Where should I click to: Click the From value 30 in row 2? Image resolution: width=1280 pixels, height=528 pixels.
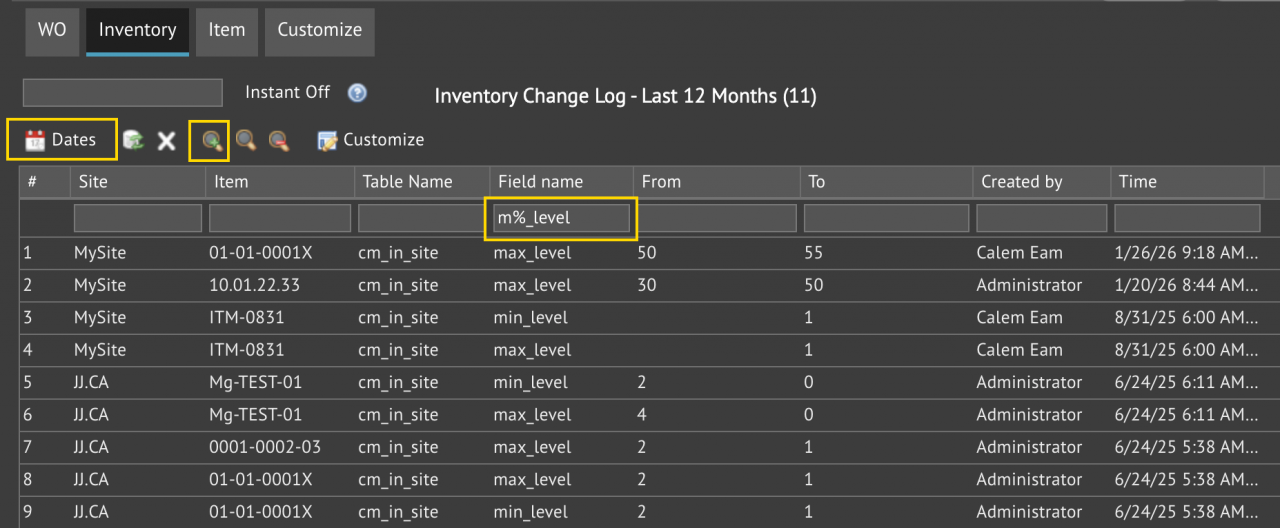(x=647, y=285)
